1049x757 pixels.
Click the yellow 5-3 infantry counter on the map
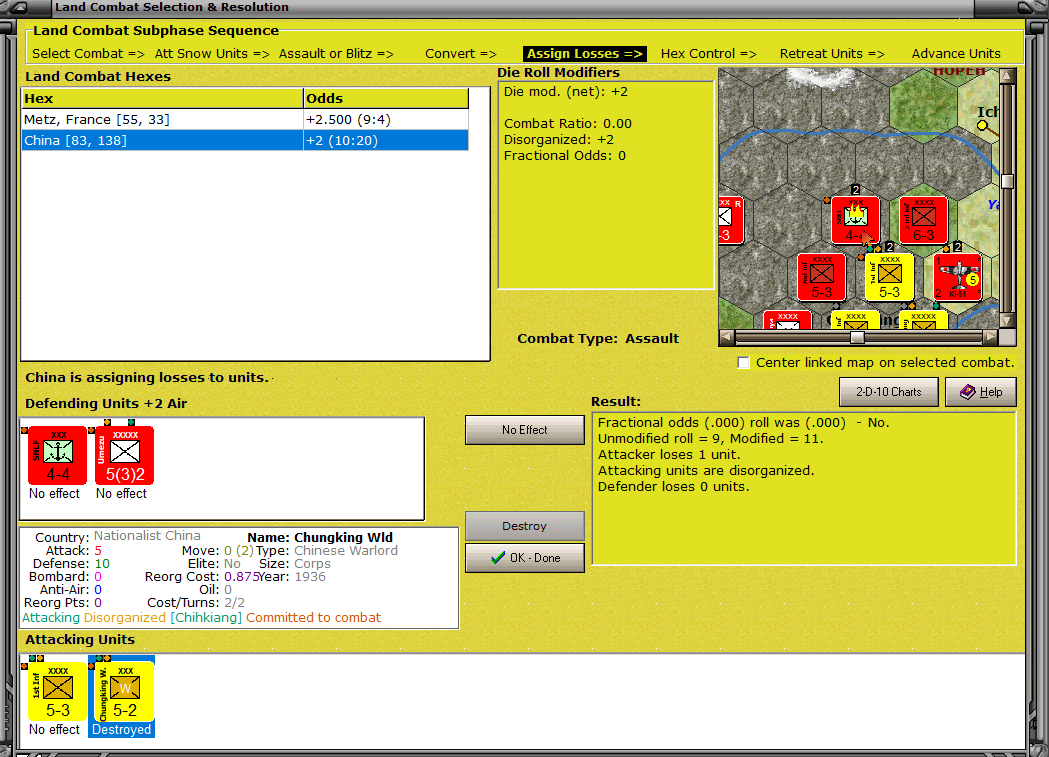point(889,278)
